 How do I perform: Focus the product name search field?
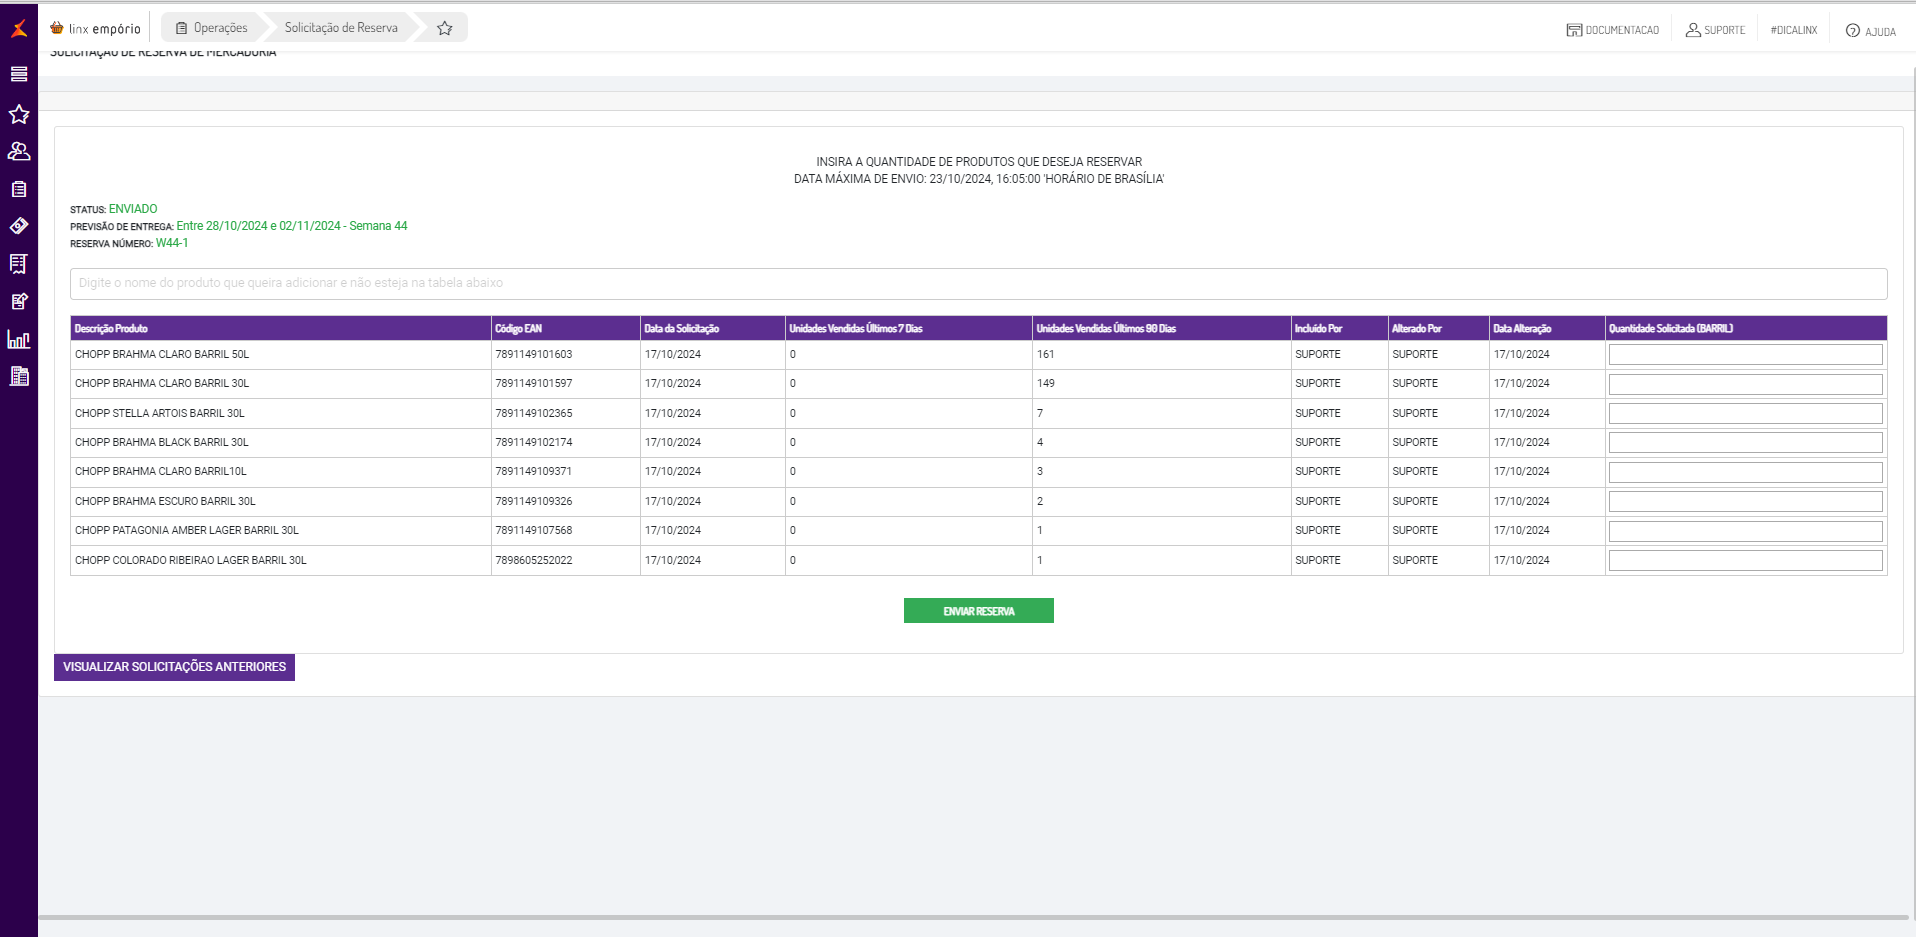pyautogui.click(x=979, y=283)
